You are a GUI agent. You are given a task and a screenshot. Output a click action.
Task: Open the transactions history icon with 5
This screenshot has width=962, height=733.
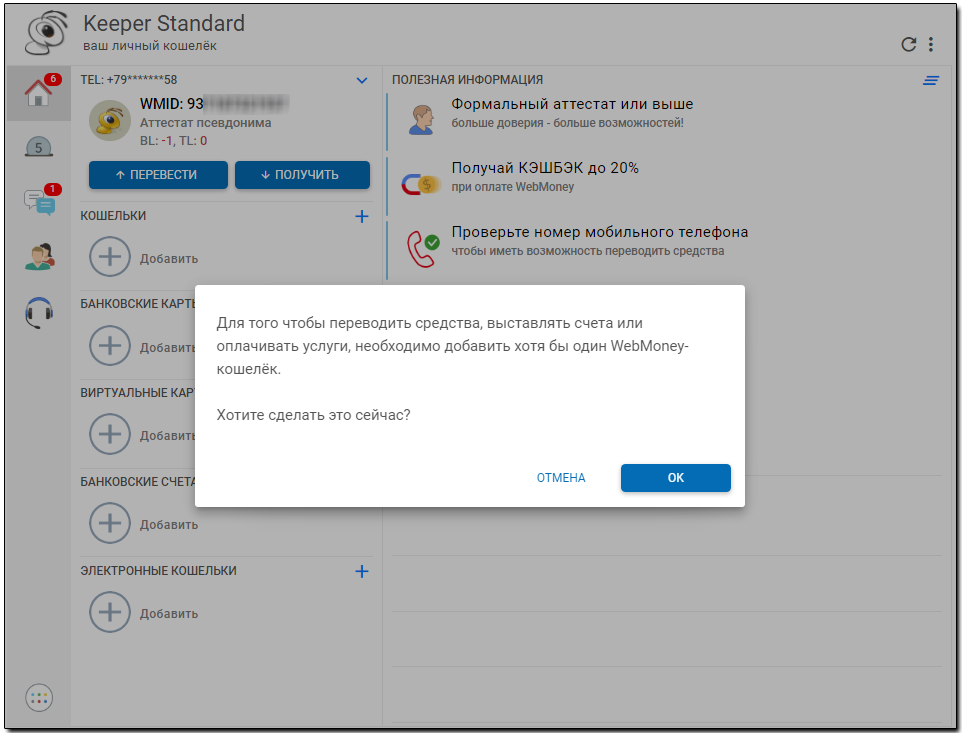[39, 147]
